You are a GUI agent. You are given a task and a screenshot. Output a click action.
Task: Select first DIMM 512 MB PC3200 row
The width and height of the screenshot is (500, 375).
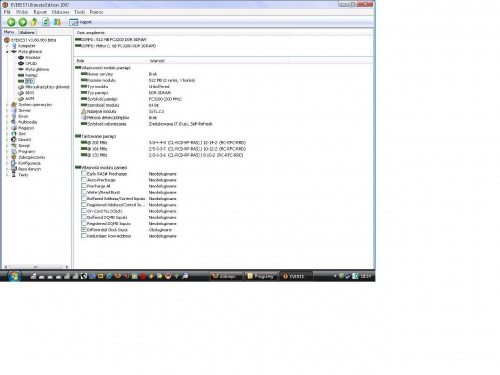pos(111,39)
